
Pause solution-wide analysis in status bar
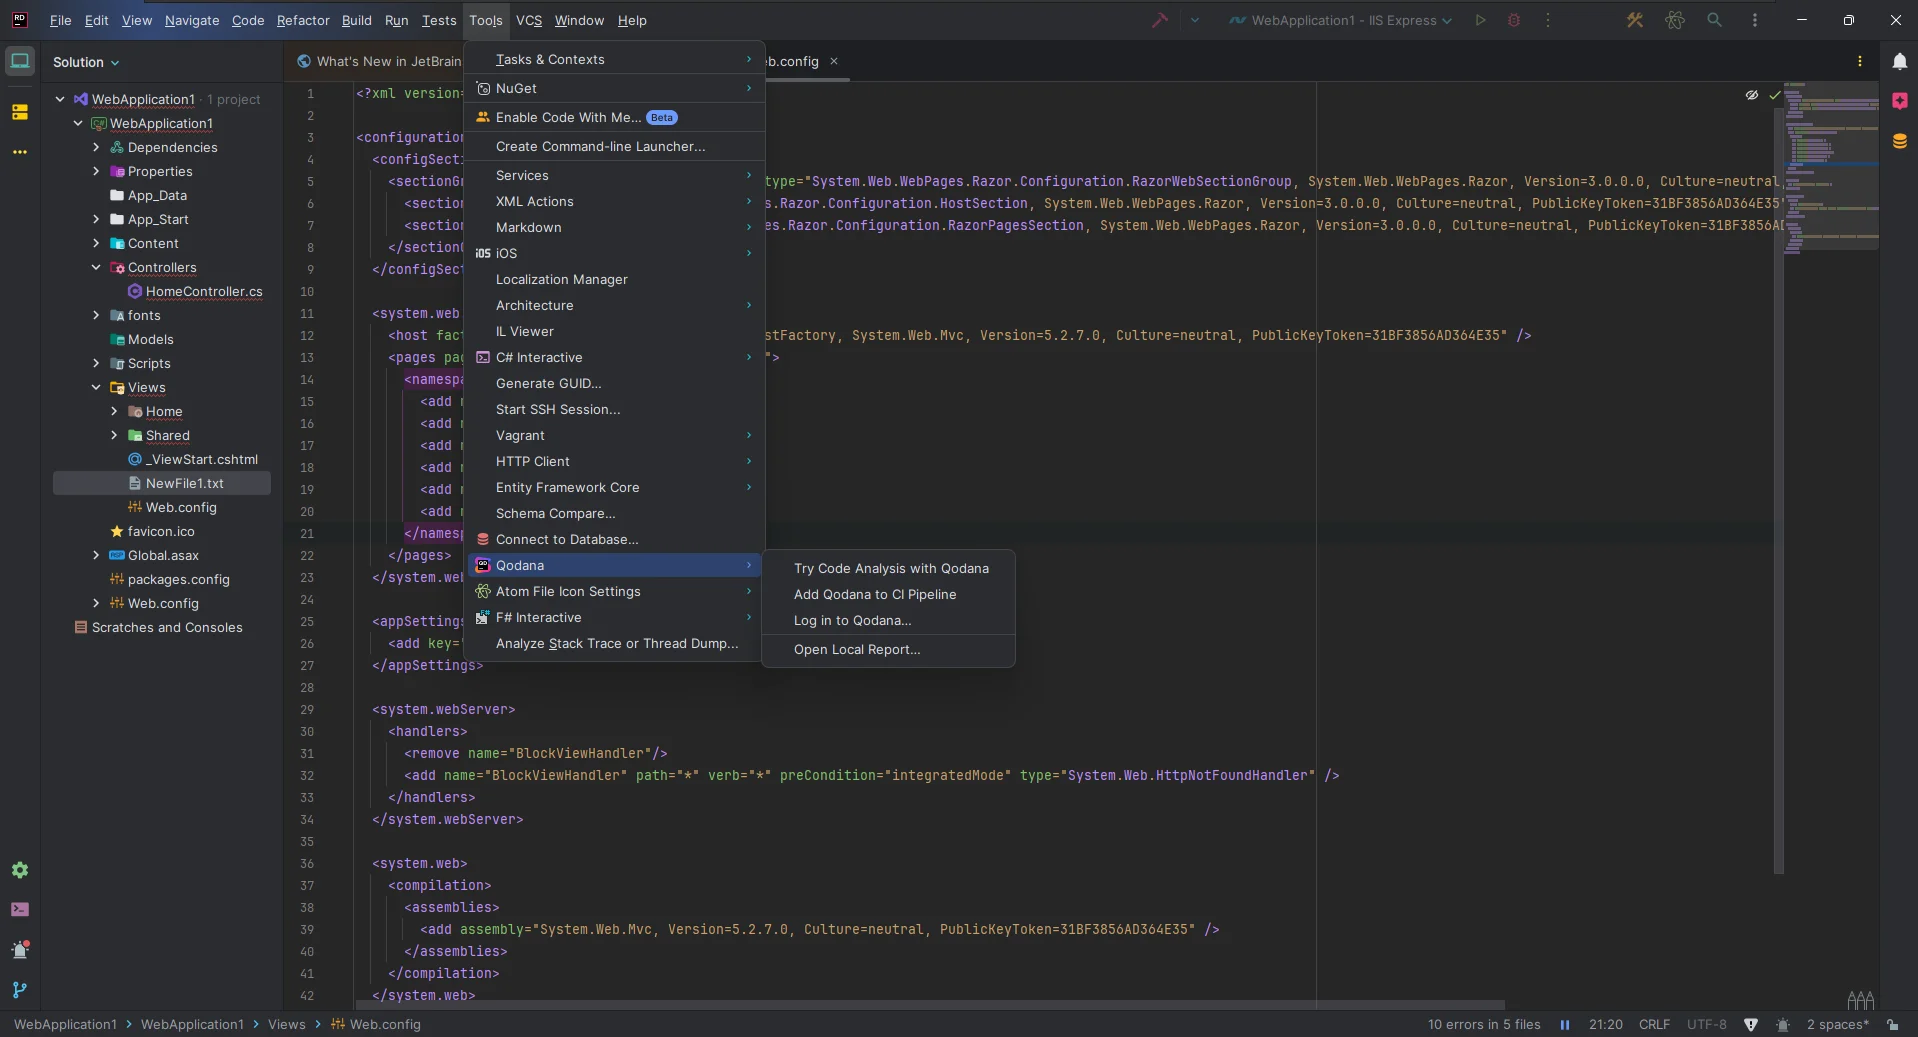pyautogui.click(x=1565, y=1024)
